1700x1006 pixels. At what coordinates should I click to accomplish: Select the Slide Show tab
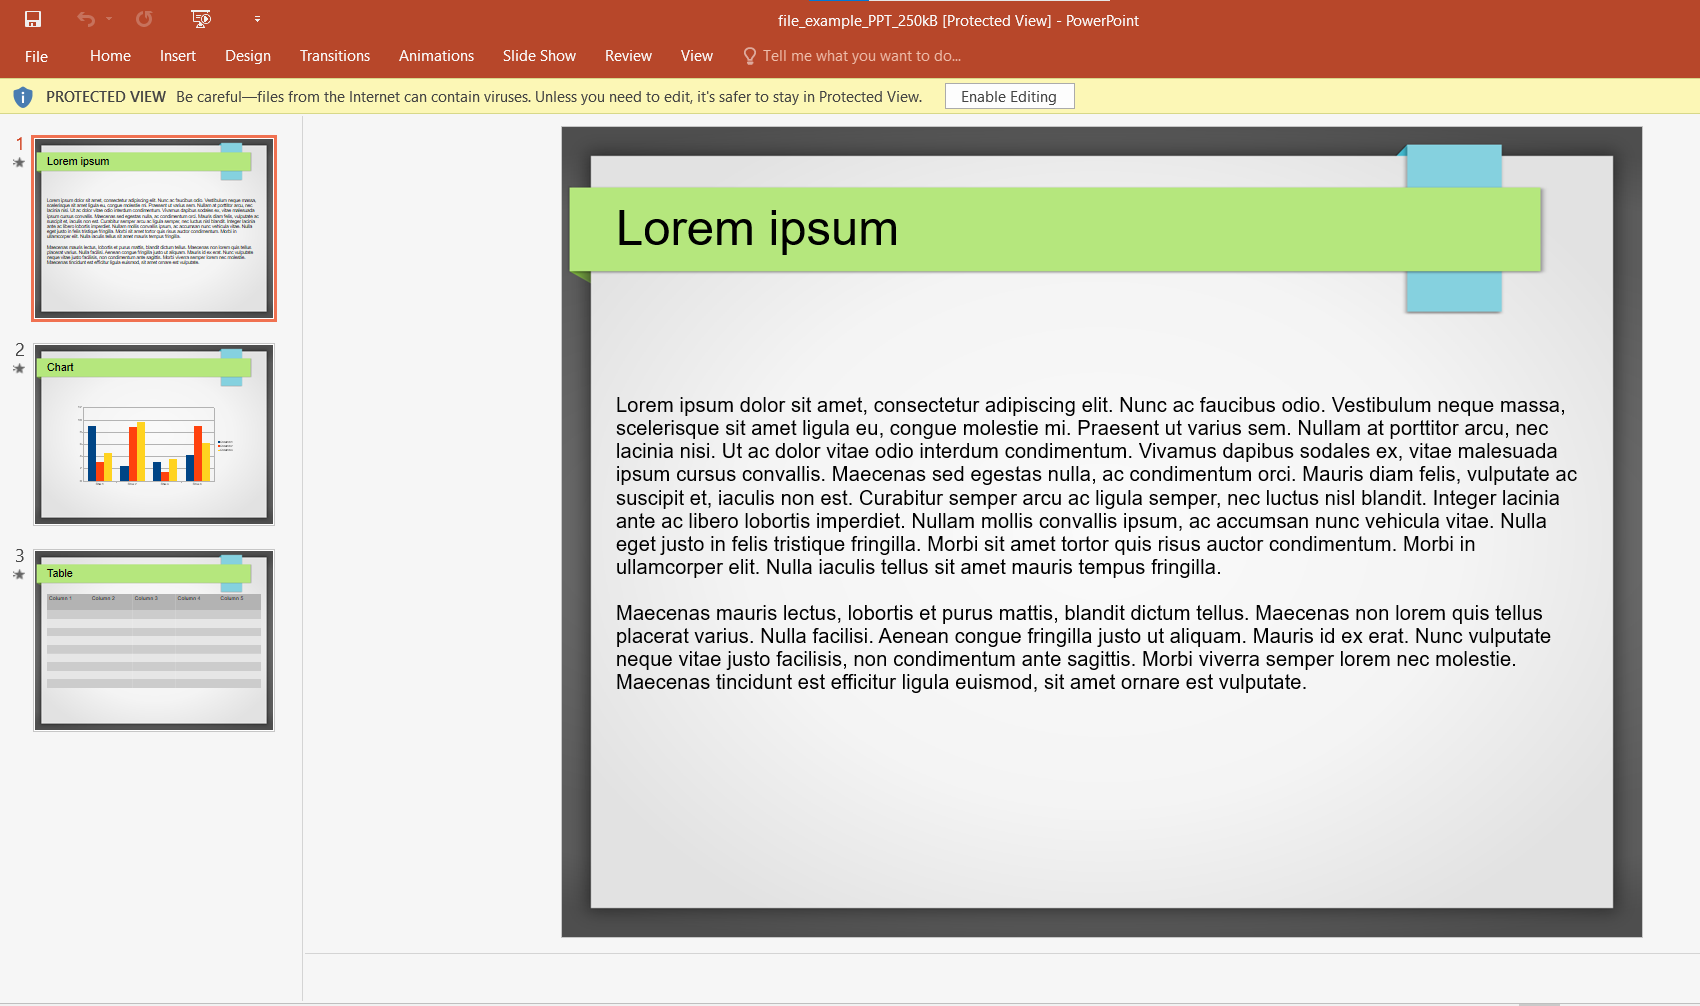(539, 56)
